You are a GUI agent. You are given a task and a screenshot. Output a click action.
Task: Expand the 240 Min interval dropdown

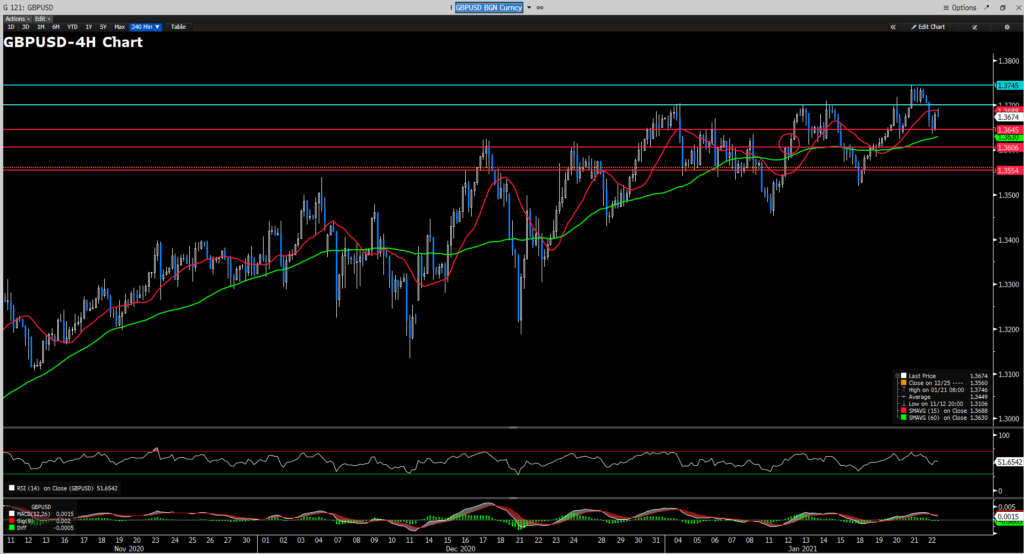coord(145,27)
